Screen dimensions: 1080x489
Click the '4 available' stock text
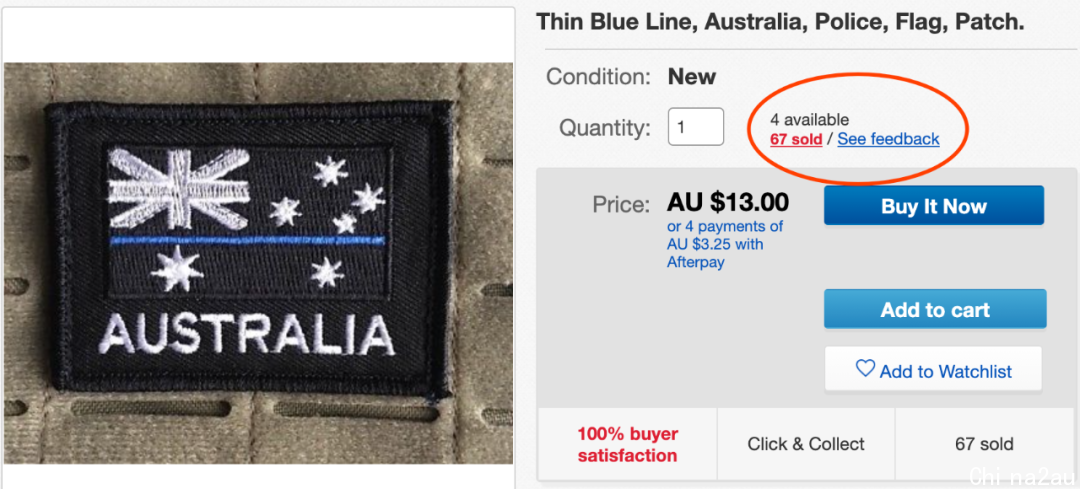(809, 120)
